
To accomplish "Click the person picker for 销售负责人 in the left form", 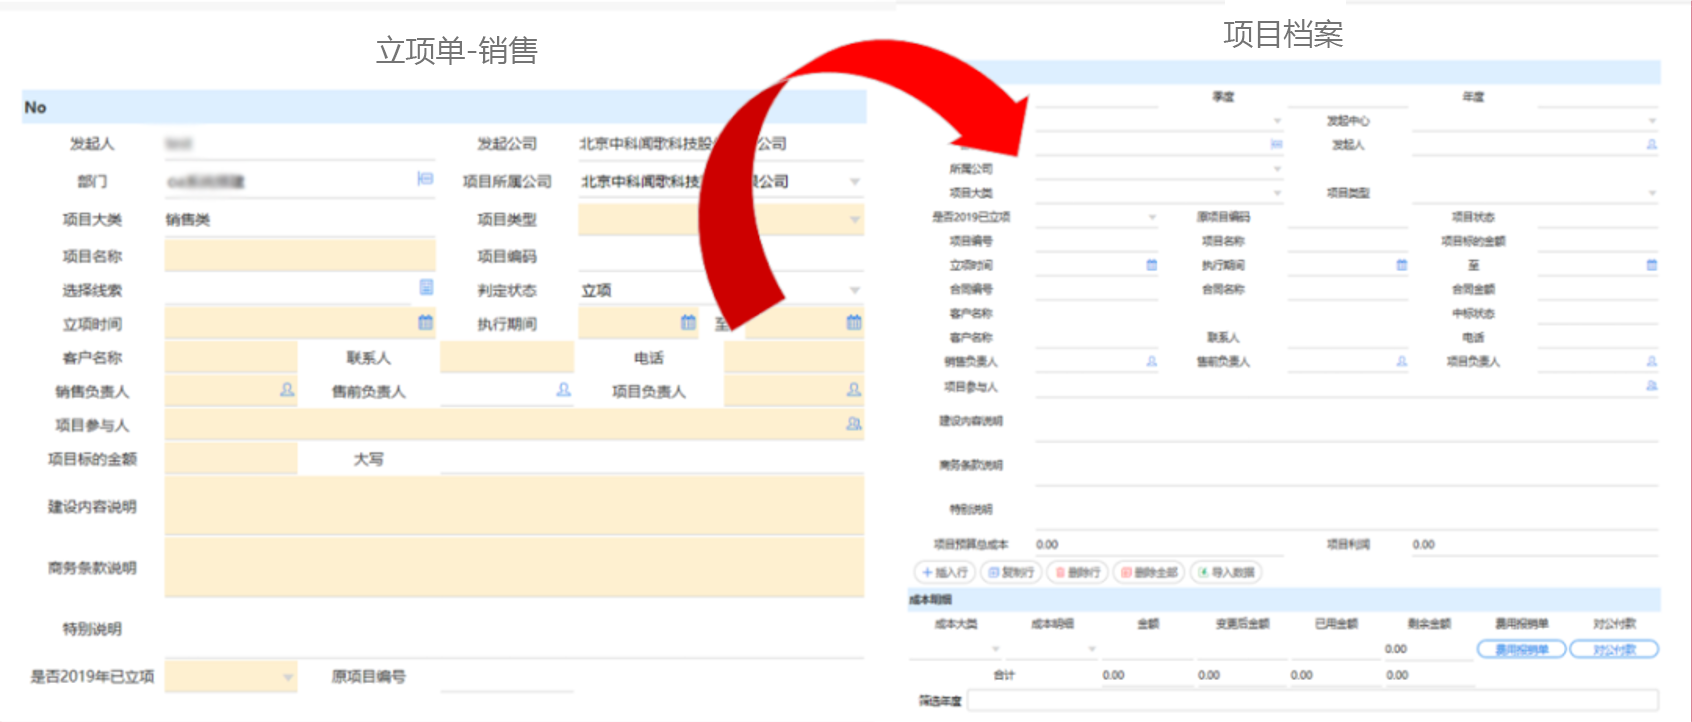I will 287,390.
